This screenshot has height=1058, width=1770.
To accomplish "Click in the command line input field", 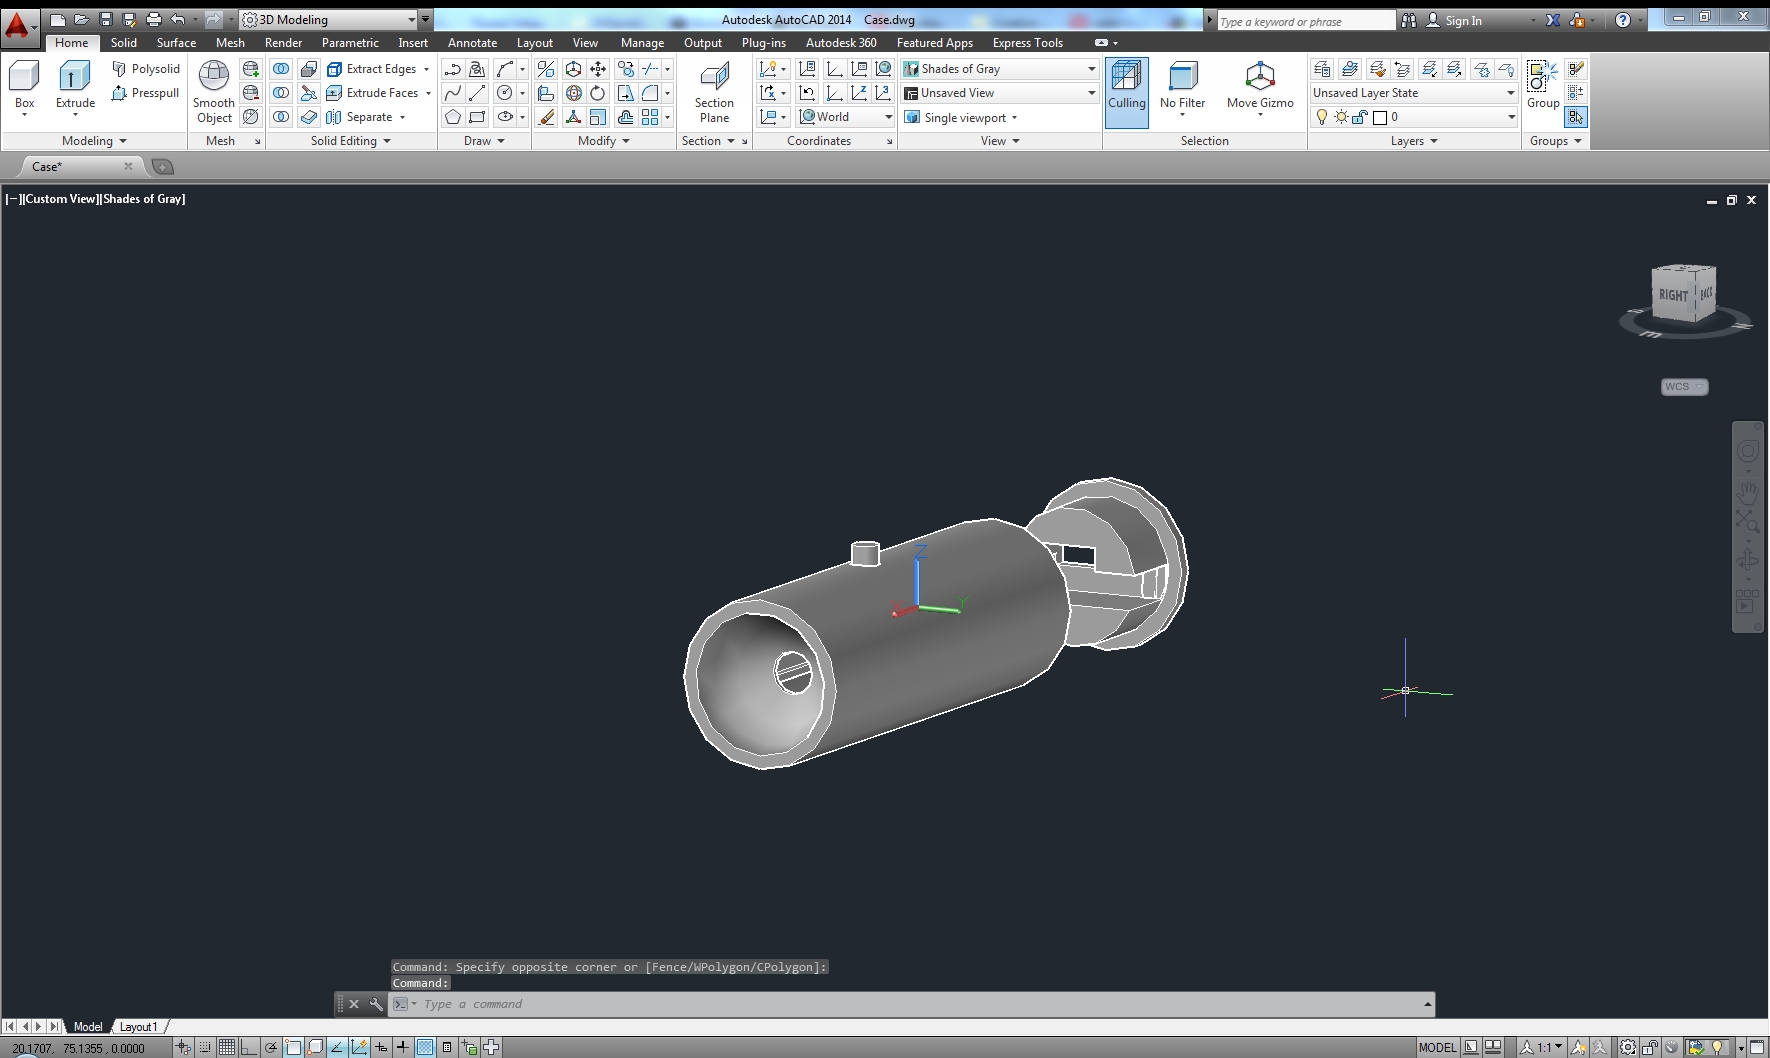I will [x=920, y=1004].
